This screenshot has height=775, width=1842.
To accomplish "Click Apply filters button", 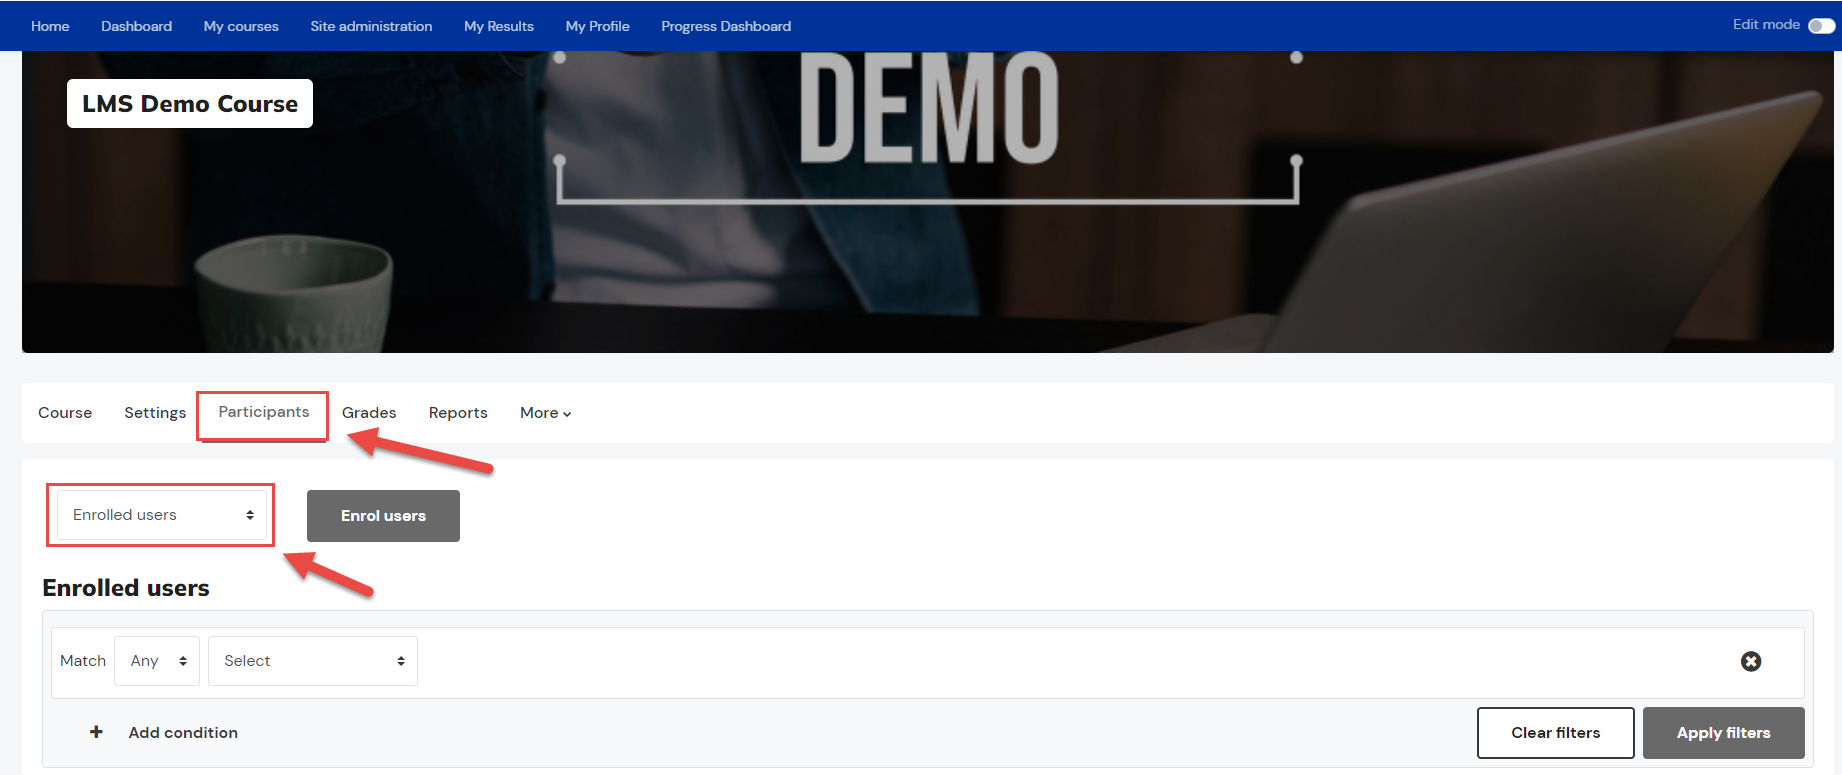I will pyautogui.click(x=1724, y=733).
